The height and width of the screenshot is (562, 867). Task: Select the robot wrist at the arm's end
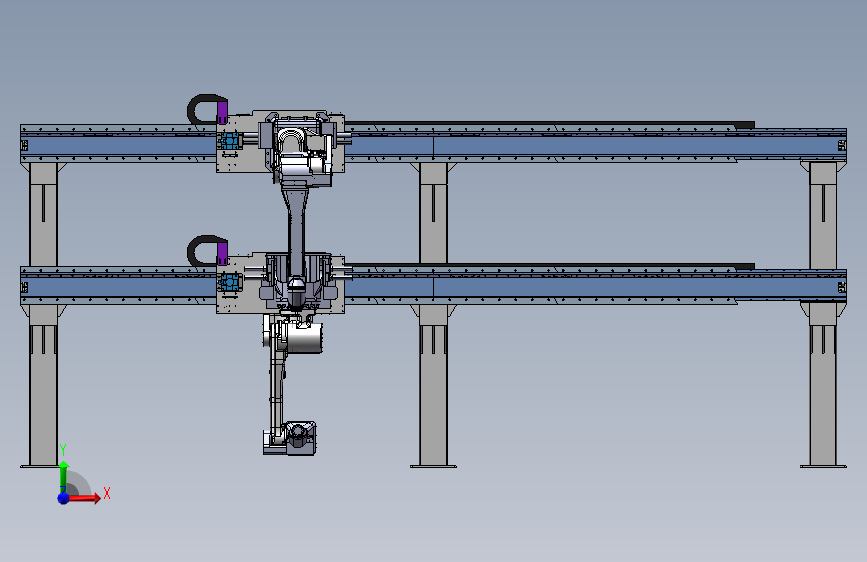point(299,438)
